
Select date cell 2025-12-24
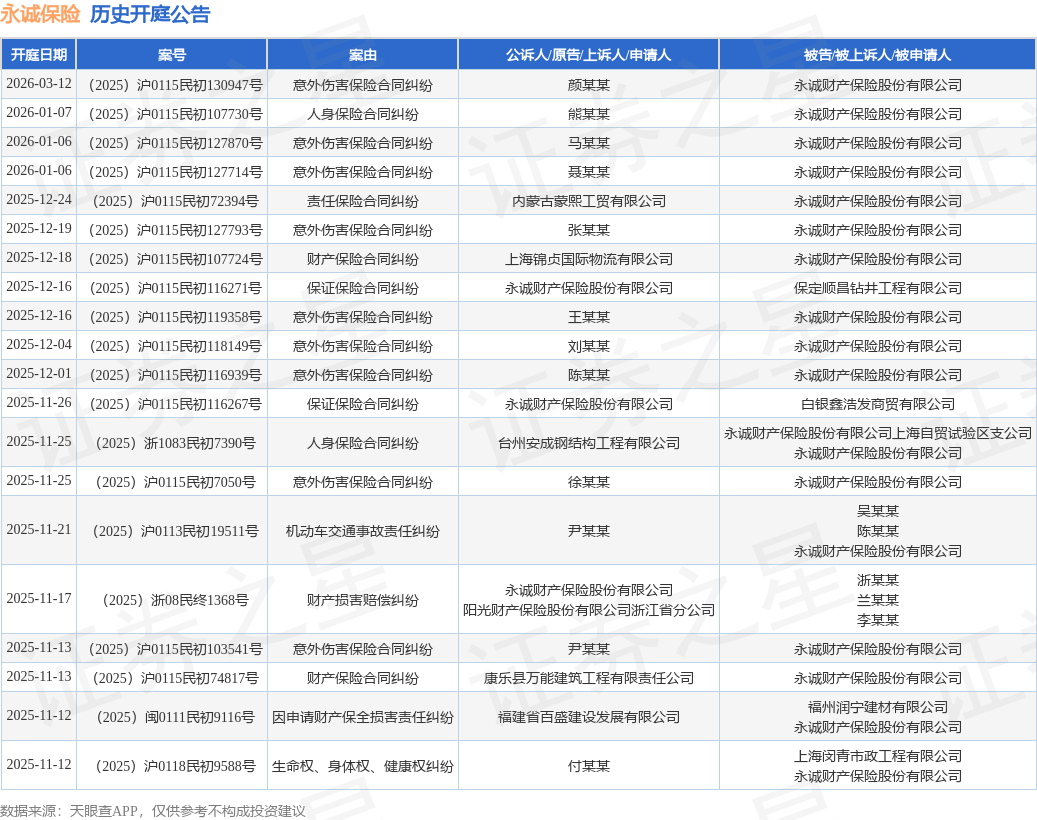coord(39,200)
